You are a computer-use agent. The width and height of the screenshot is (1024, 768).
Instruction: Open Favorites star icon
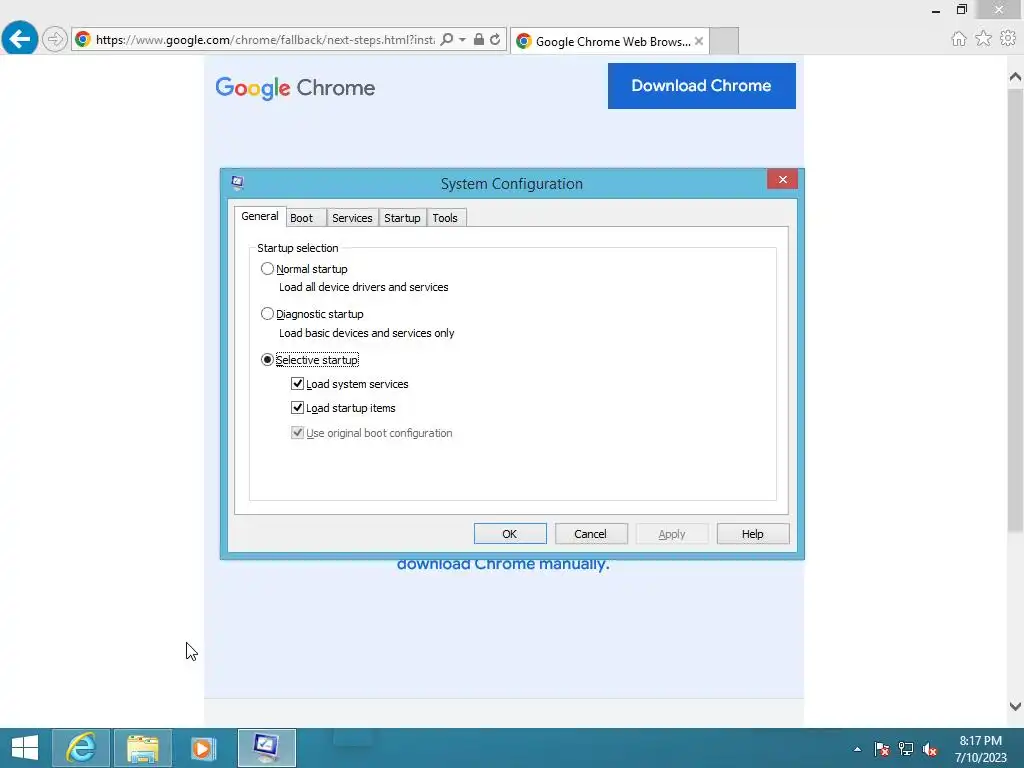983,39
